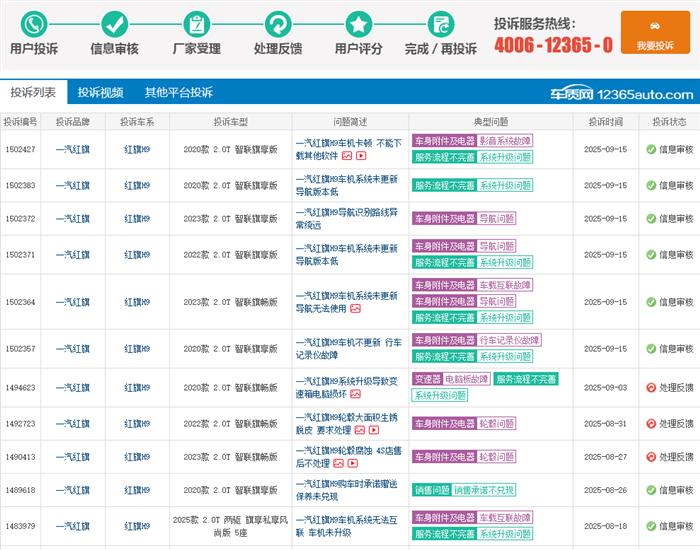Click the 用户投诉 phone step icon

tap(34, 24)
